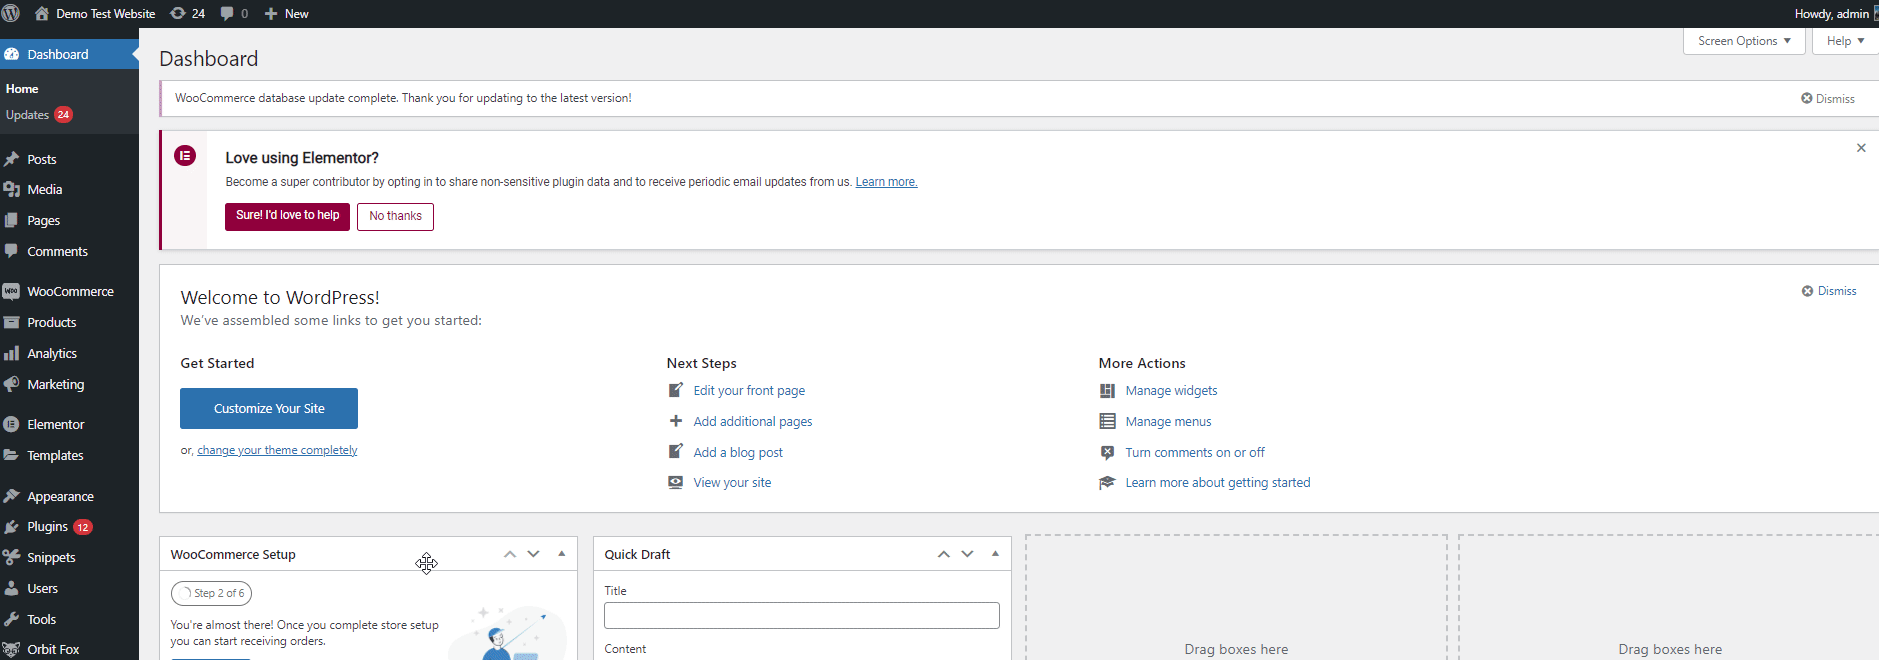This screenshot has height=660, width=1879.
Task: Open the Plugins menu
Action: (x=69, y=527)
